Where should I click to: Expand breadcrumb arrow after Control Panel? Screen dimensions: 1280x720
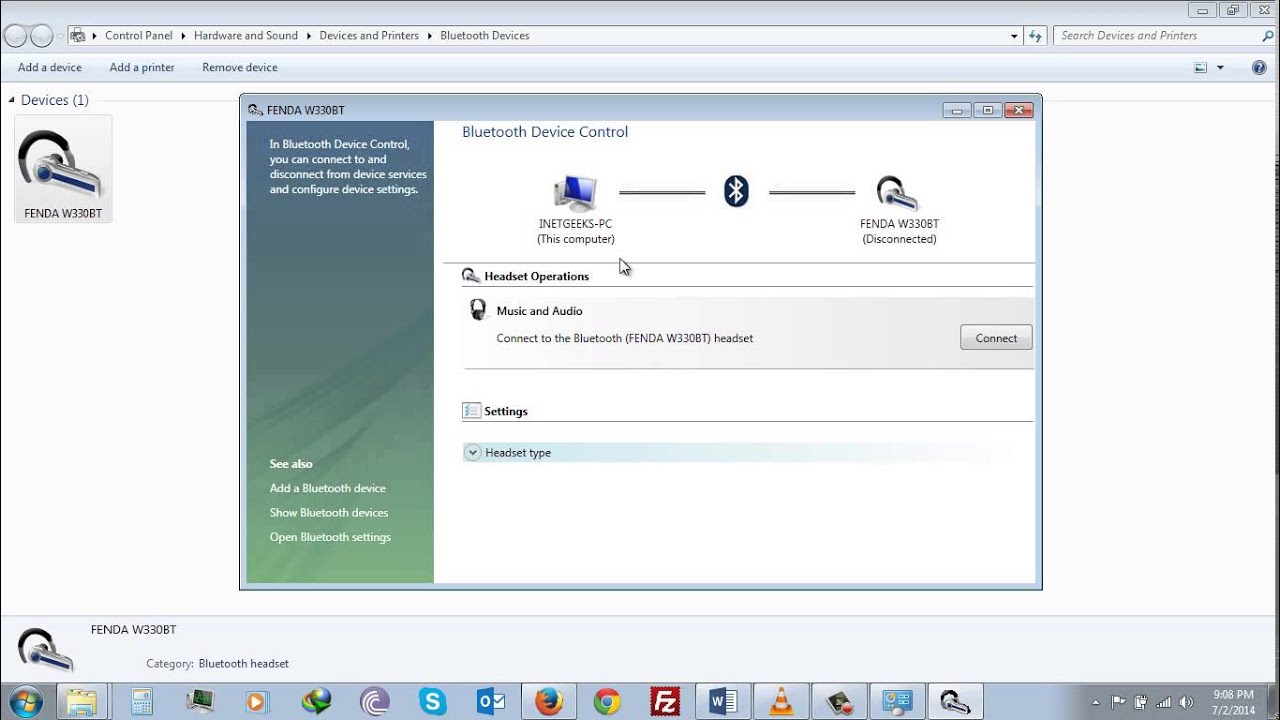183,35
